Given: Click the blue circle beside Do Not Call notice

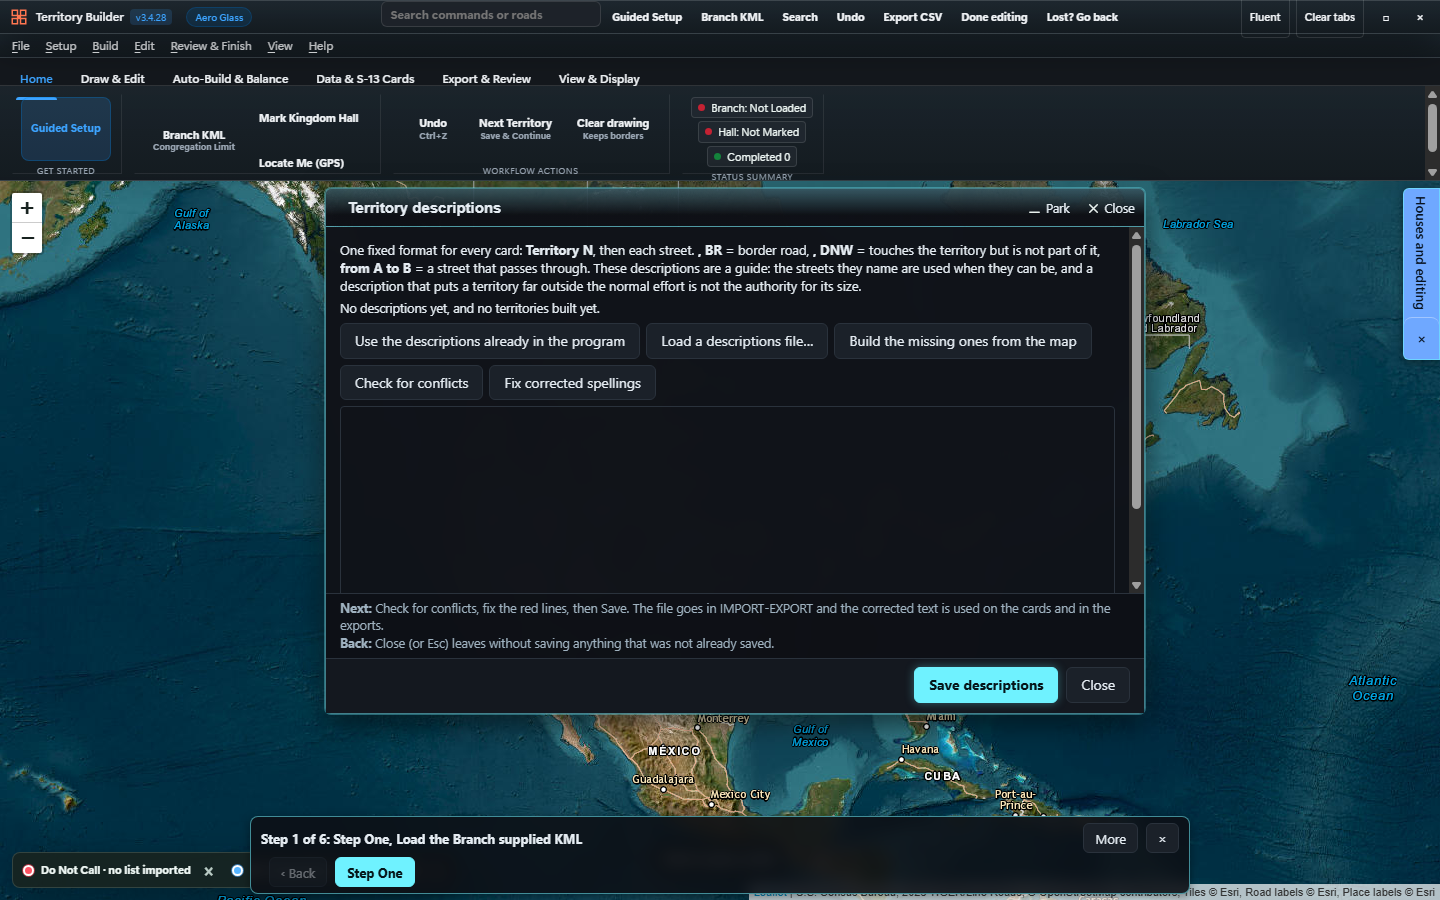Looking at the screenshot, I should pyautogui.click(x=237, y=870).
